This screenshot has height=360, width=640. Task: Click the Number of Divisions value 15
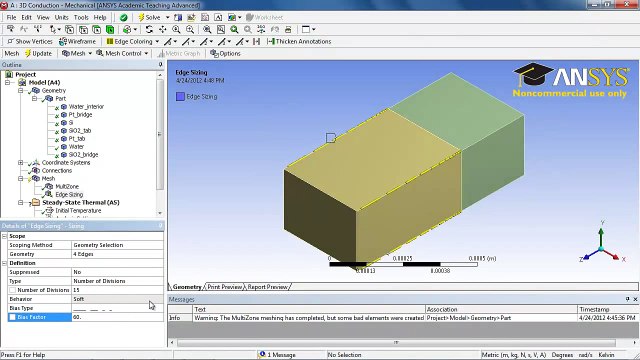pos(118,290)
